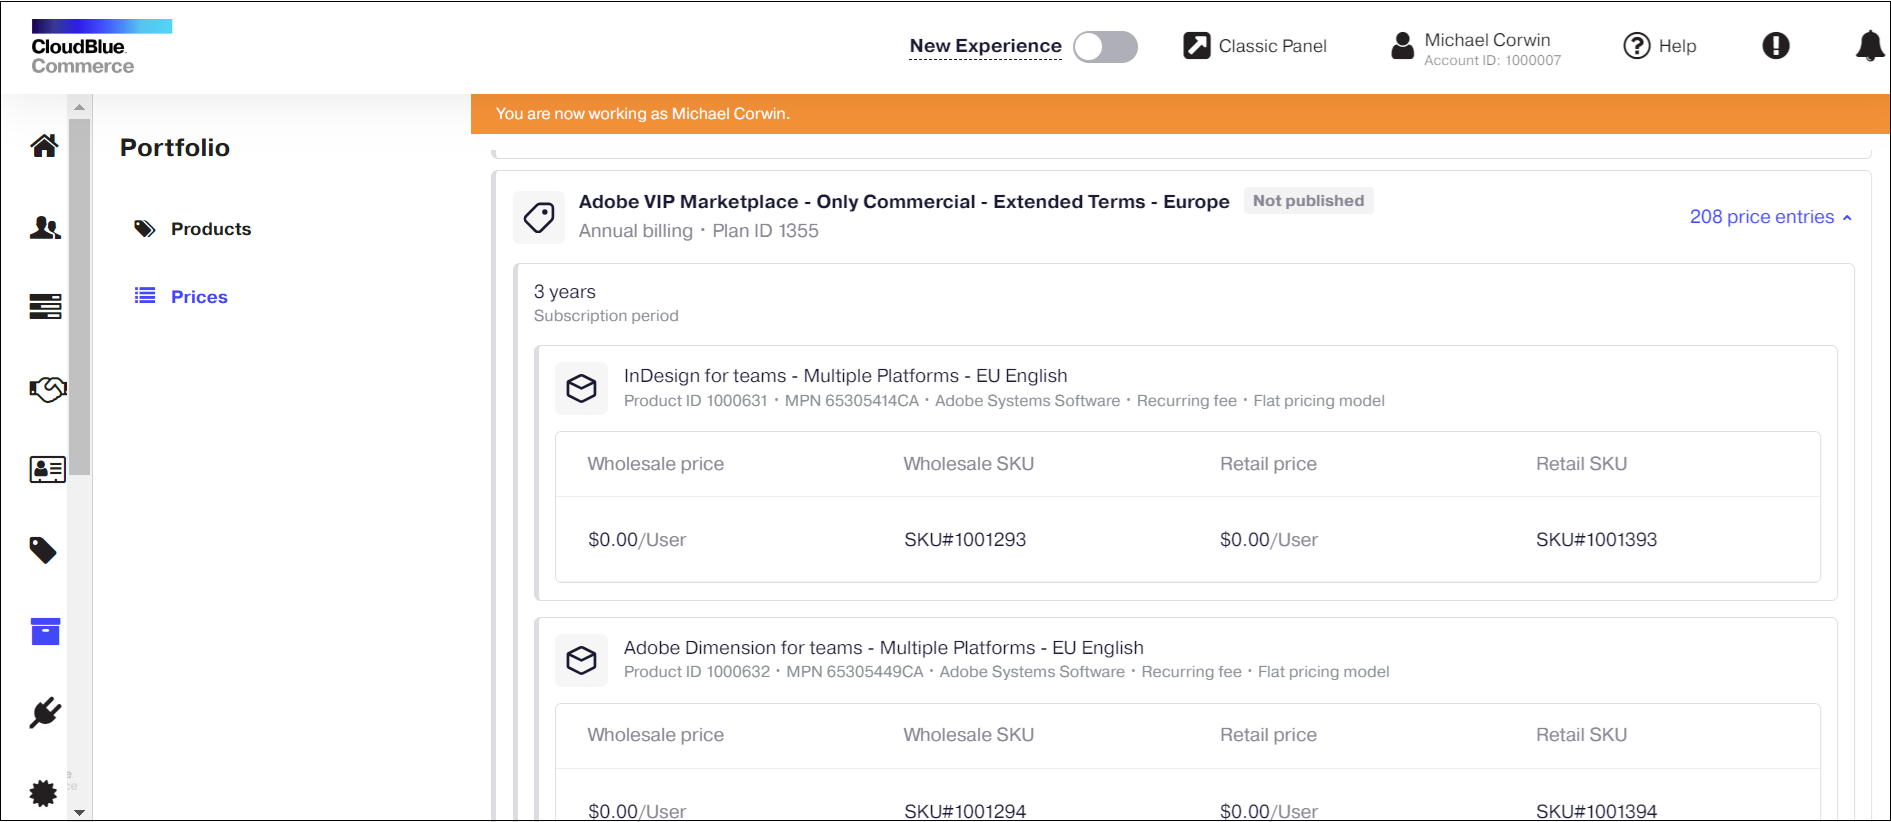Click wholesale SKU#1001293 value
The width and height of the screenshot is (1891, 822).
[x=965, y=540]
